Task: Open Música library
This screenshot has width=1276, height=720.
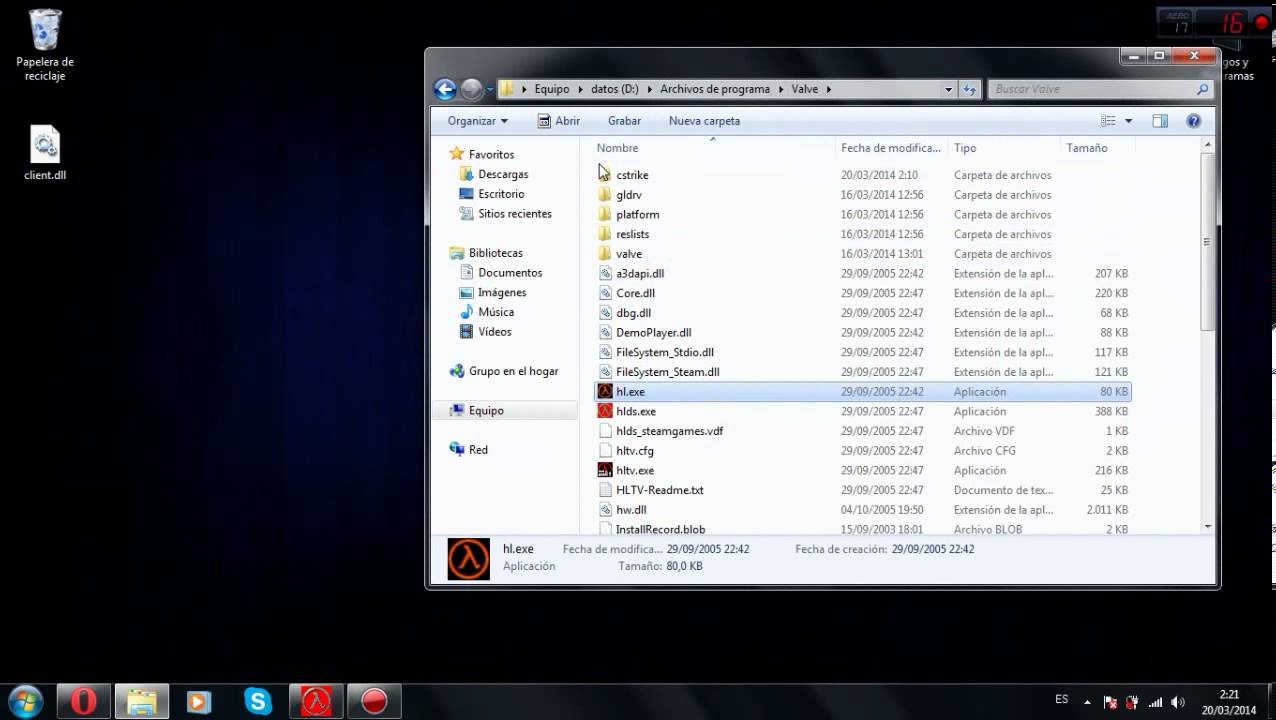Action: [x=496, y=312]
